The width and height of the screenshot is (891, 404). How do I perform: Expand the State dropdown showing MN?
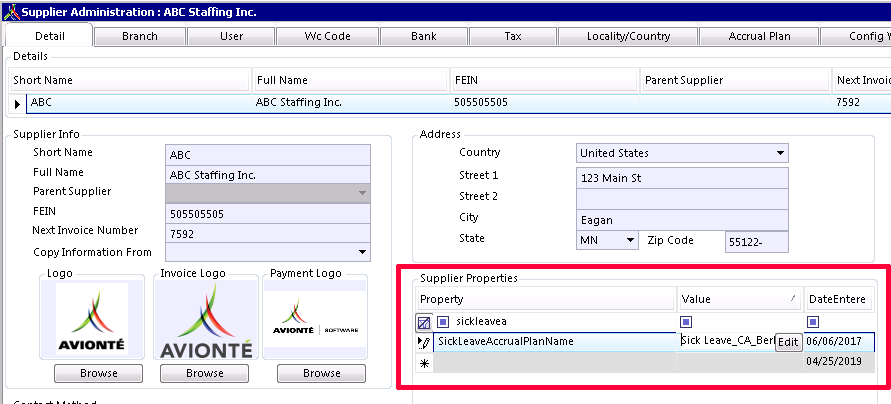(630, 240)
